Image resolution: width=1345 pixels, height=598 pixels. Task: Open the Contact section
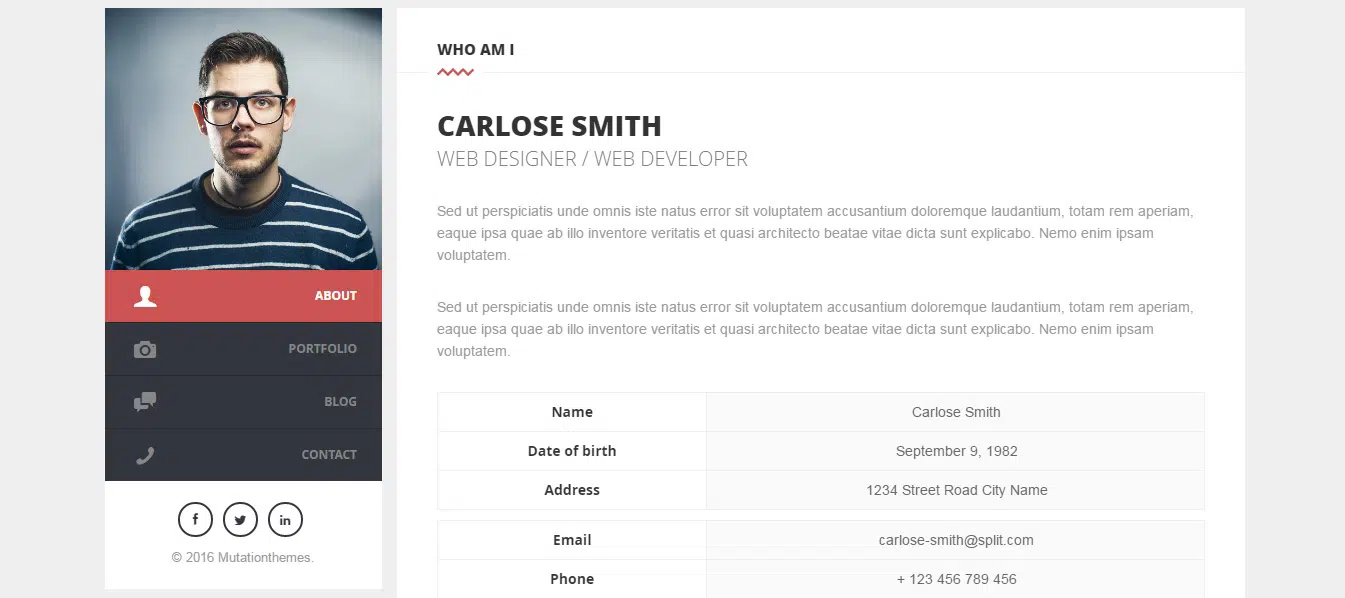point(329,455)
